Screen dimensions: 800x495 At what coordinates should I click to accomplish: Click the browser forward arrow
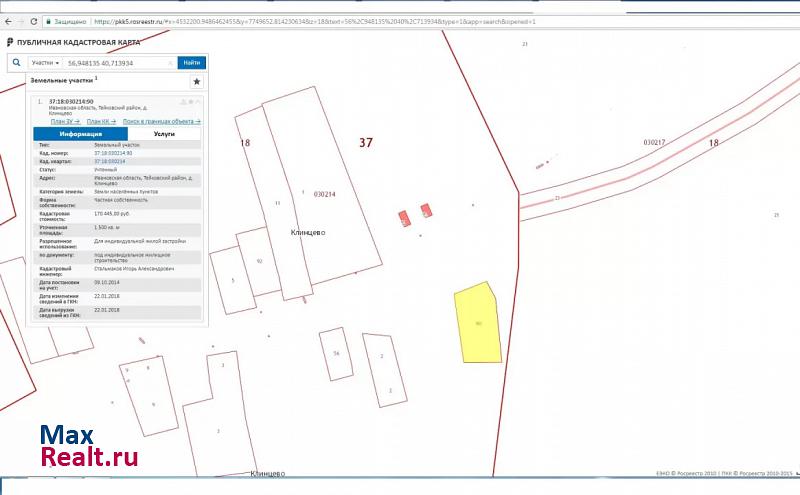pyautogui.click(x=21, y=21)
